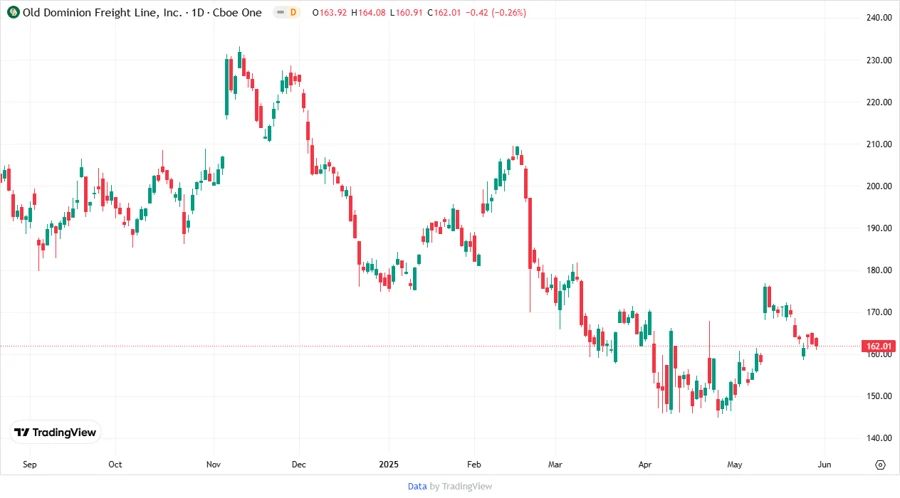The height and width of the screenshot is (498, 900).
Task: Click the 220.00 price axis label
Action: tap(879, 102)
